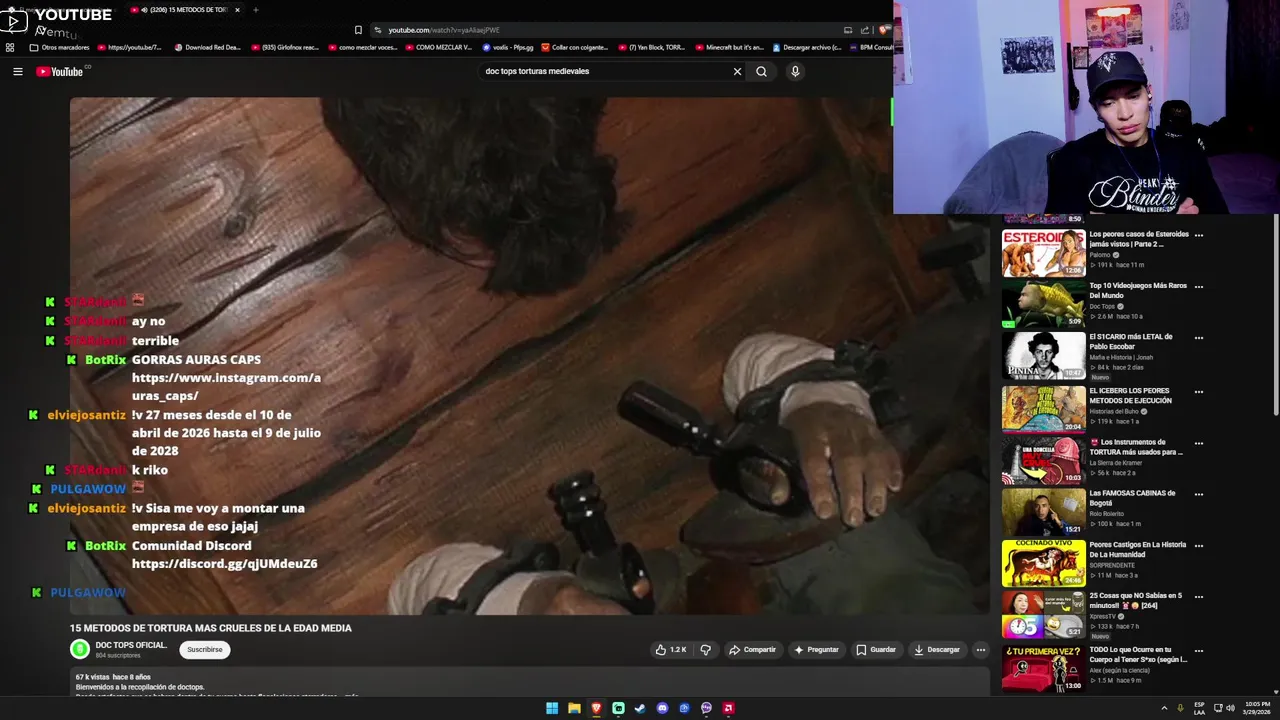The width and height of the screenshot is (1280, 720).
Task: Go to the YouTube home logo
Action: point(60,71)
